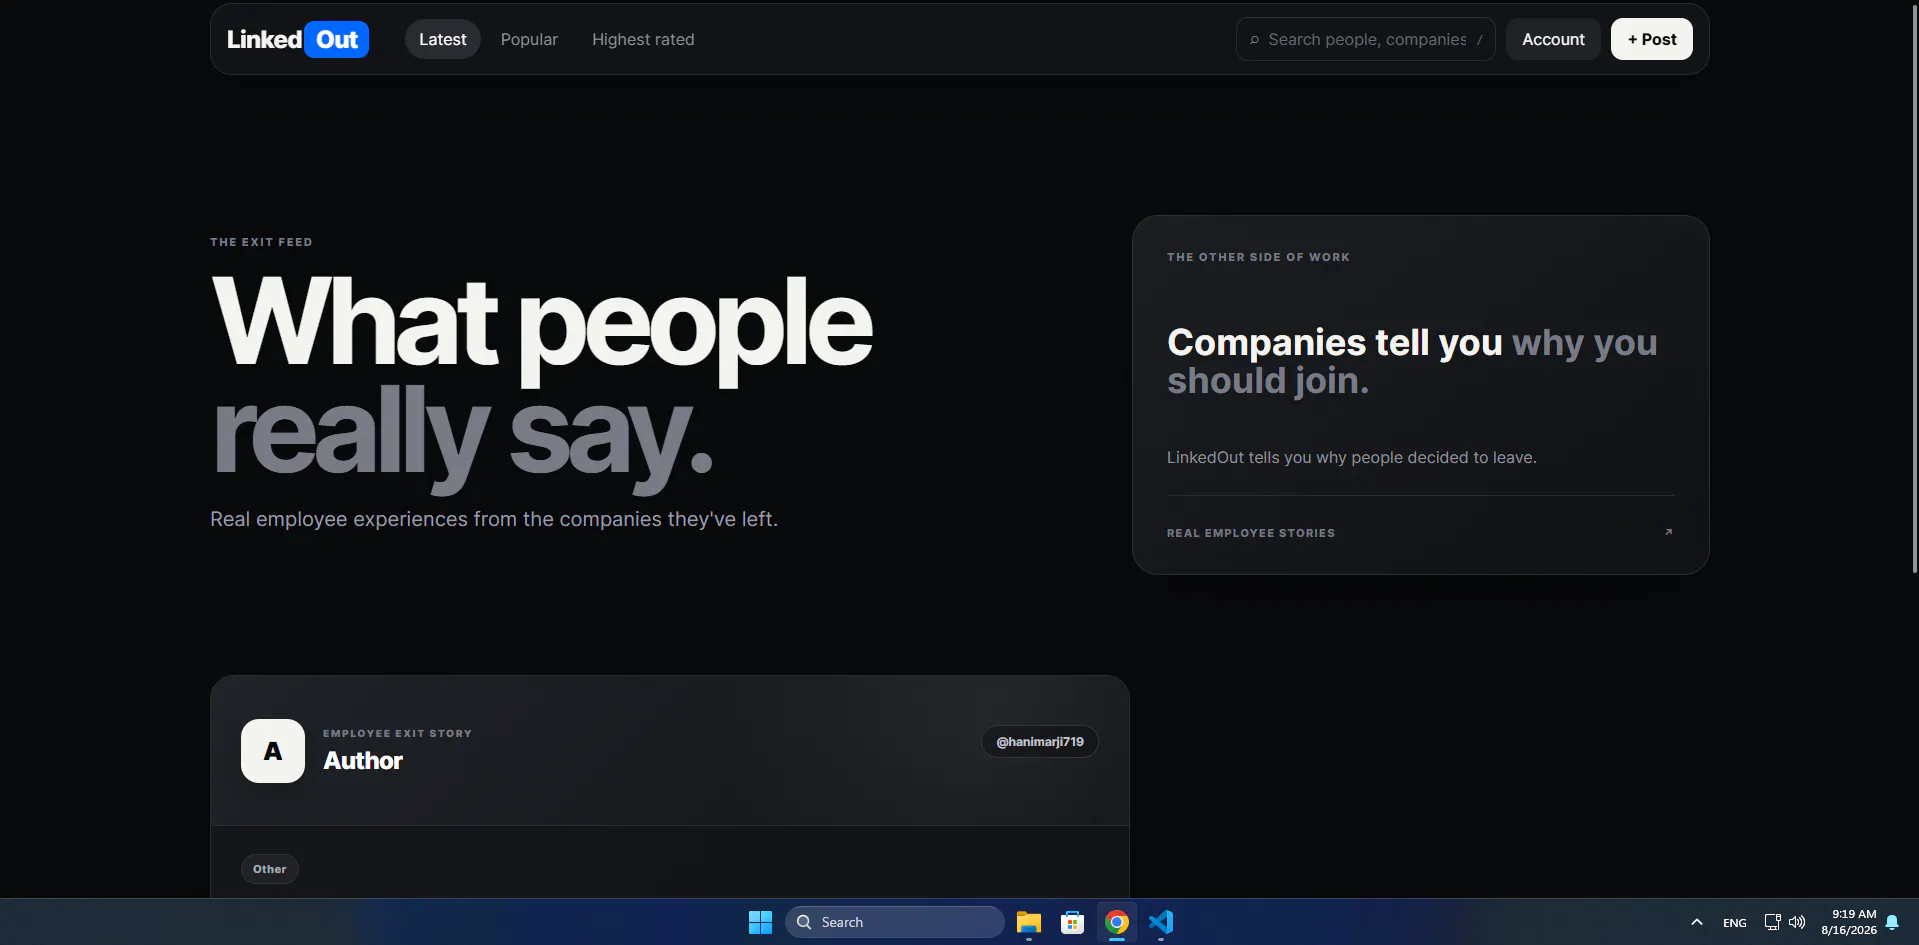The height and width of the screenshot is (945, 1919).
Task: Open Microsoft Store from the taskbar
Action: (1072, 922)
